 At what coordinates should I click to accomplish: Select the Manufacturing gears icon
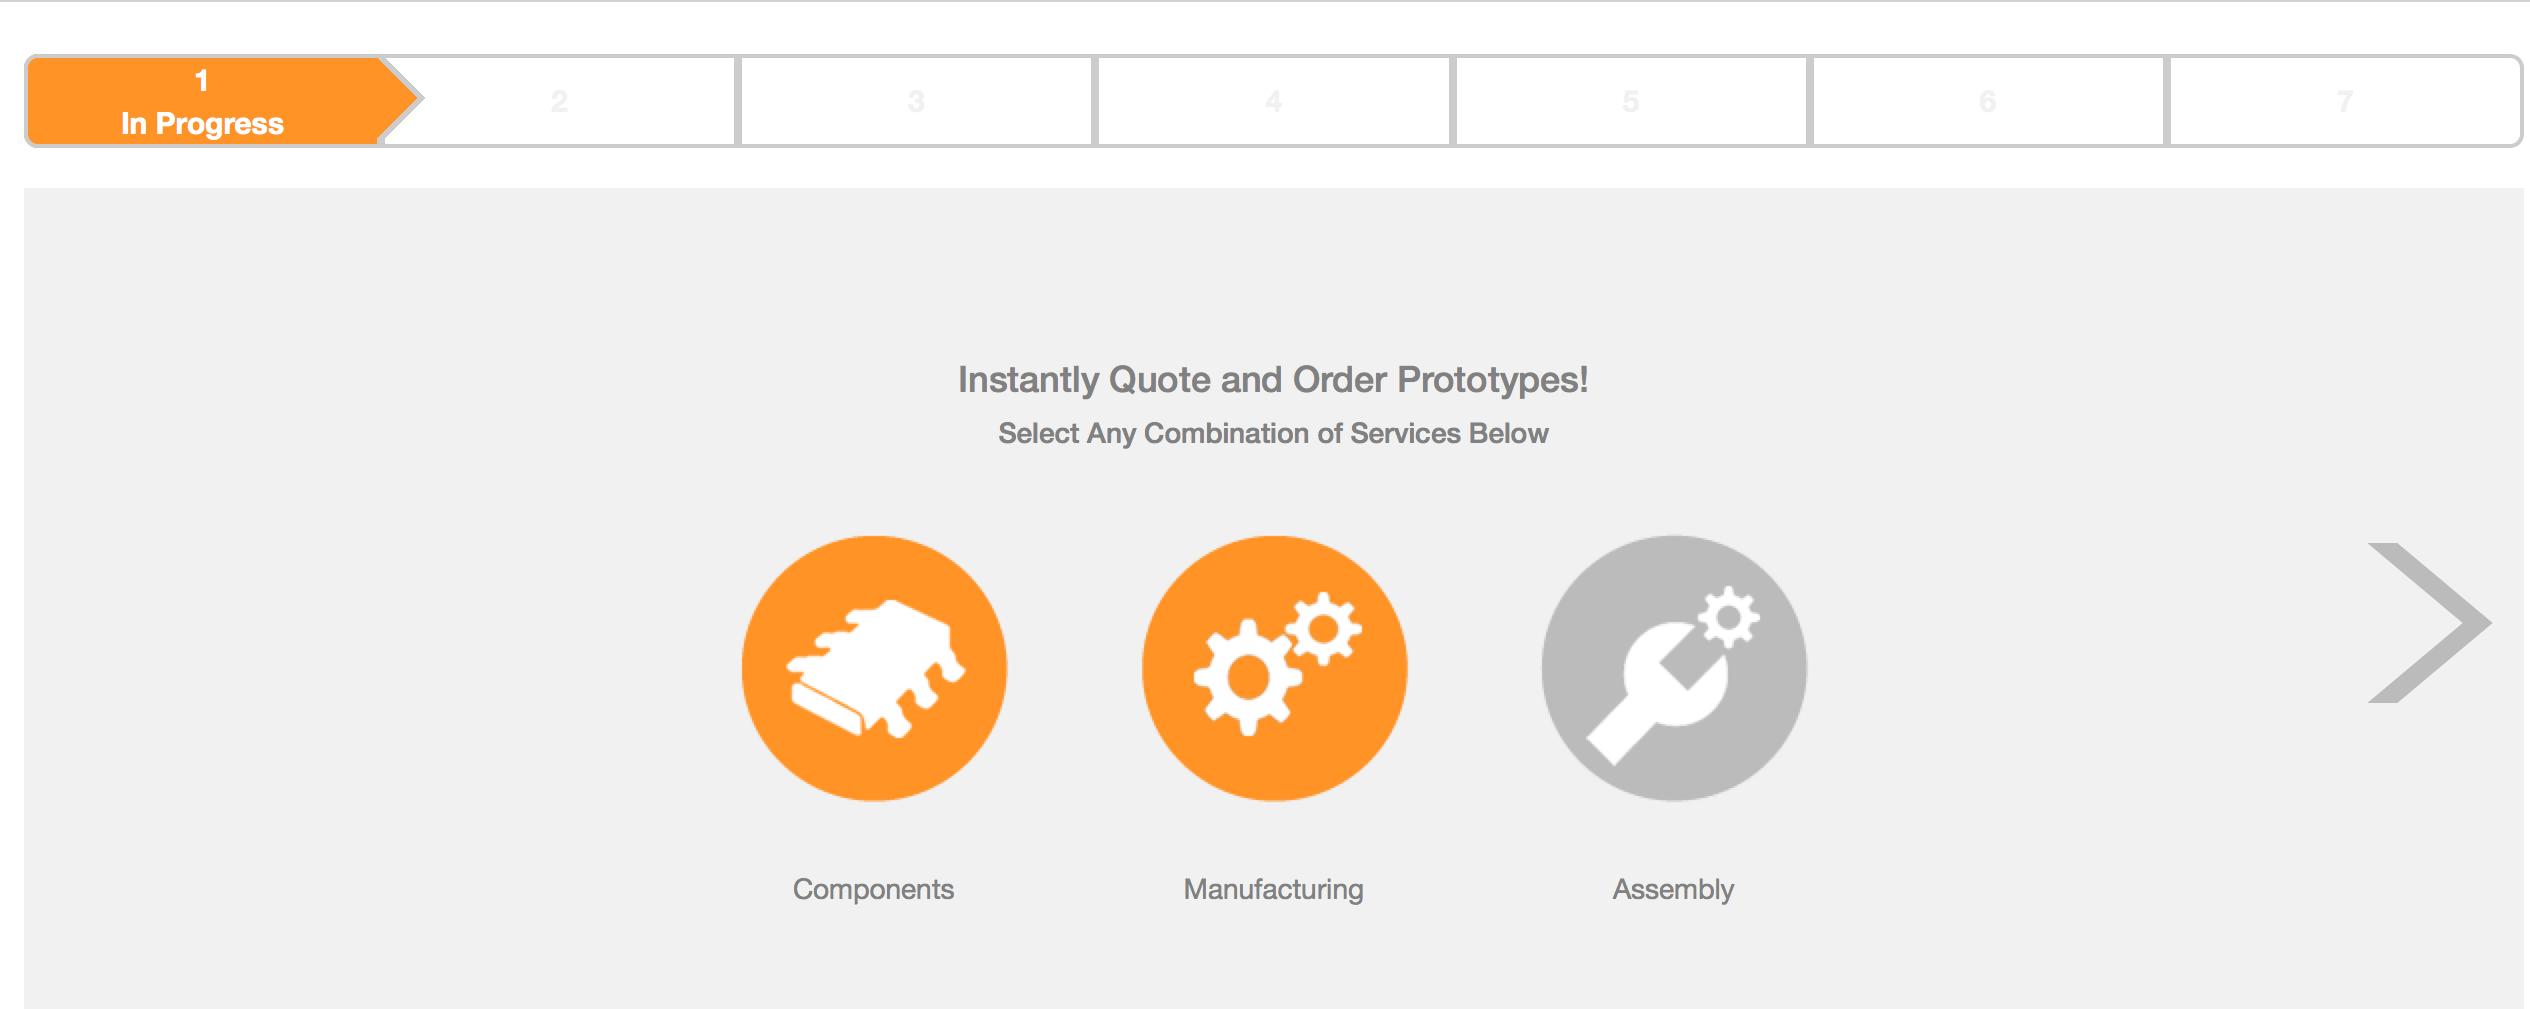pos(1274,668)
